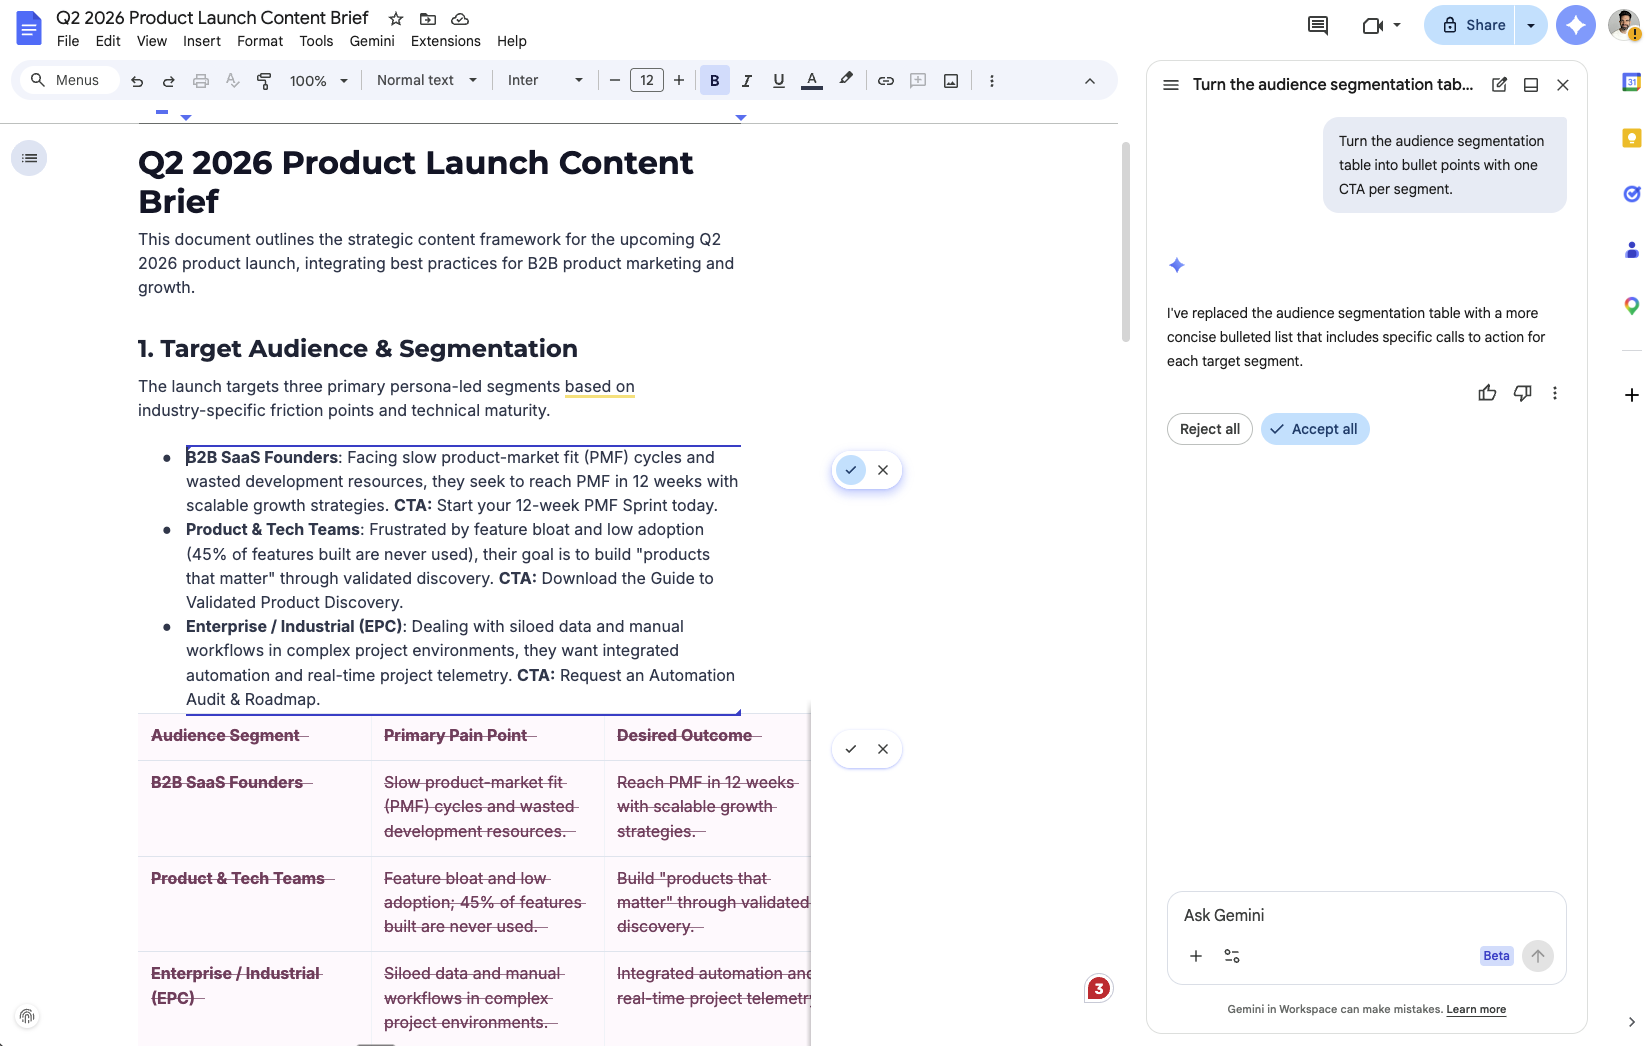Screen dimensions: 1646x1046
Task: Toggle italic formatting
Action: (x=746, y=81)
